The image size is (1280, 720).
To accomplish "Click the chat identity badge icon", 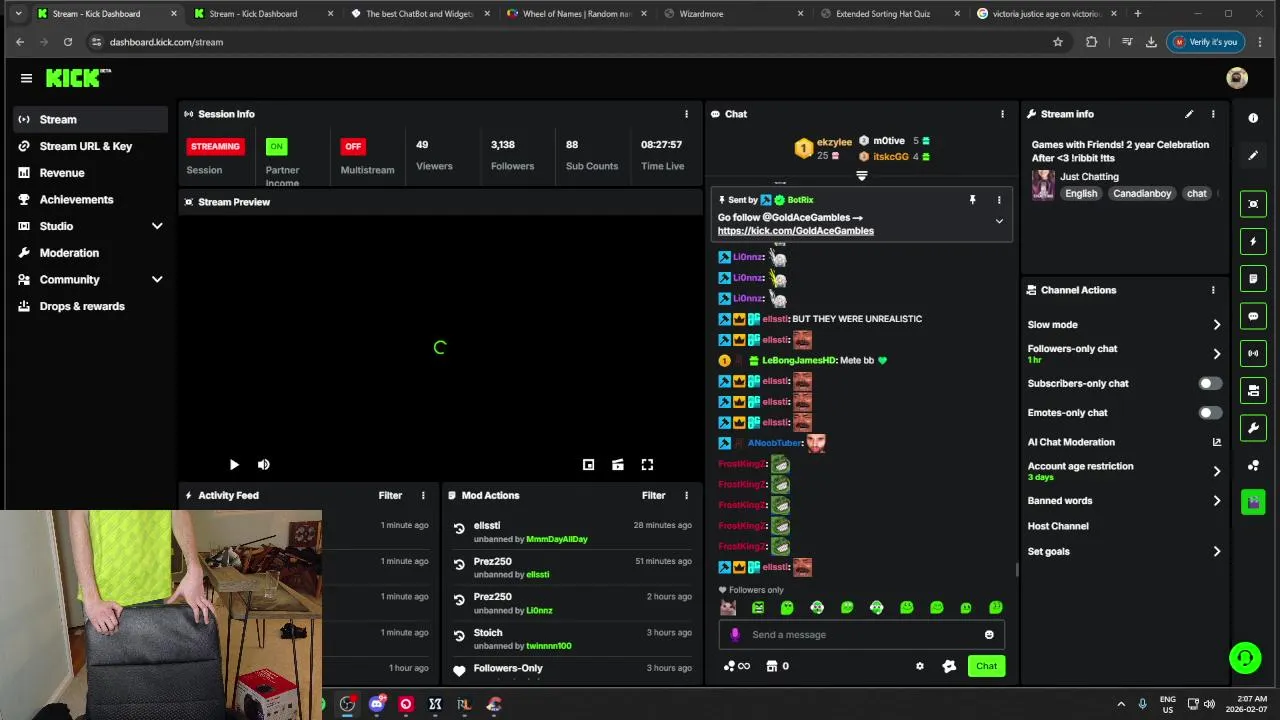I will tap(949, 666).
